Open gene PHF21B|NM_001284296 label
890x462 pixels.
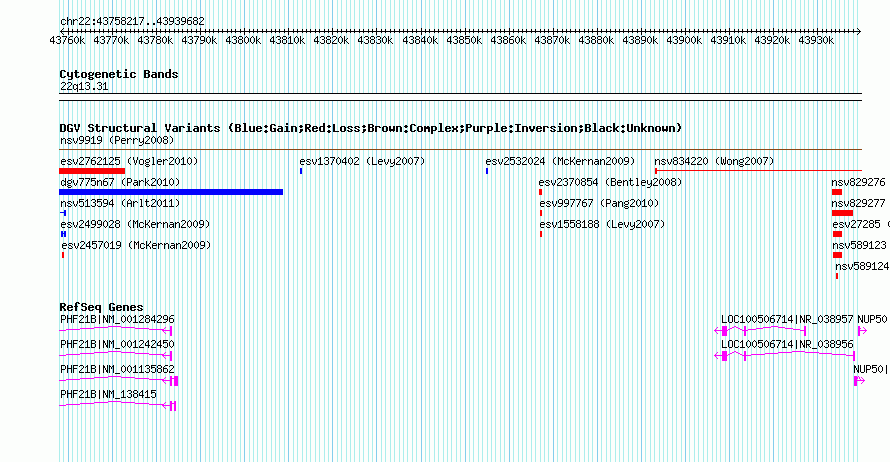[117, 320]
